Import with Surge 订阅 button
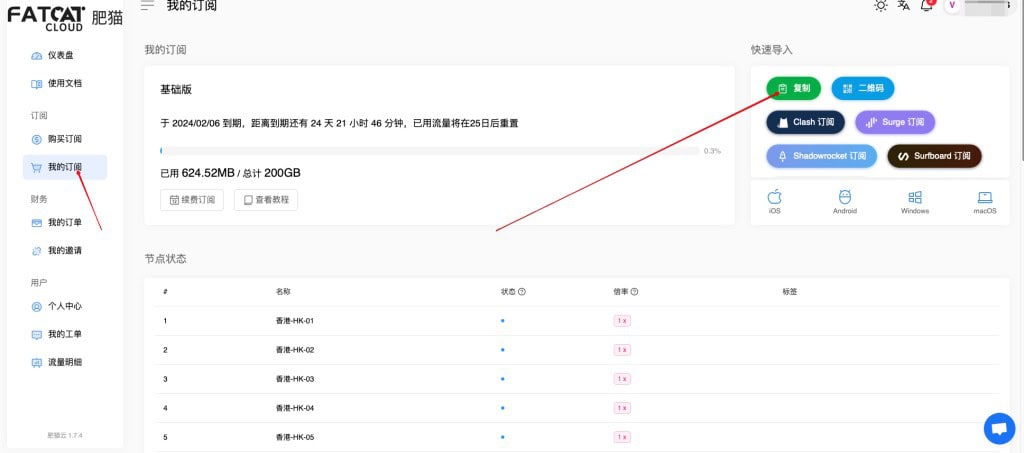 [895, 122]
